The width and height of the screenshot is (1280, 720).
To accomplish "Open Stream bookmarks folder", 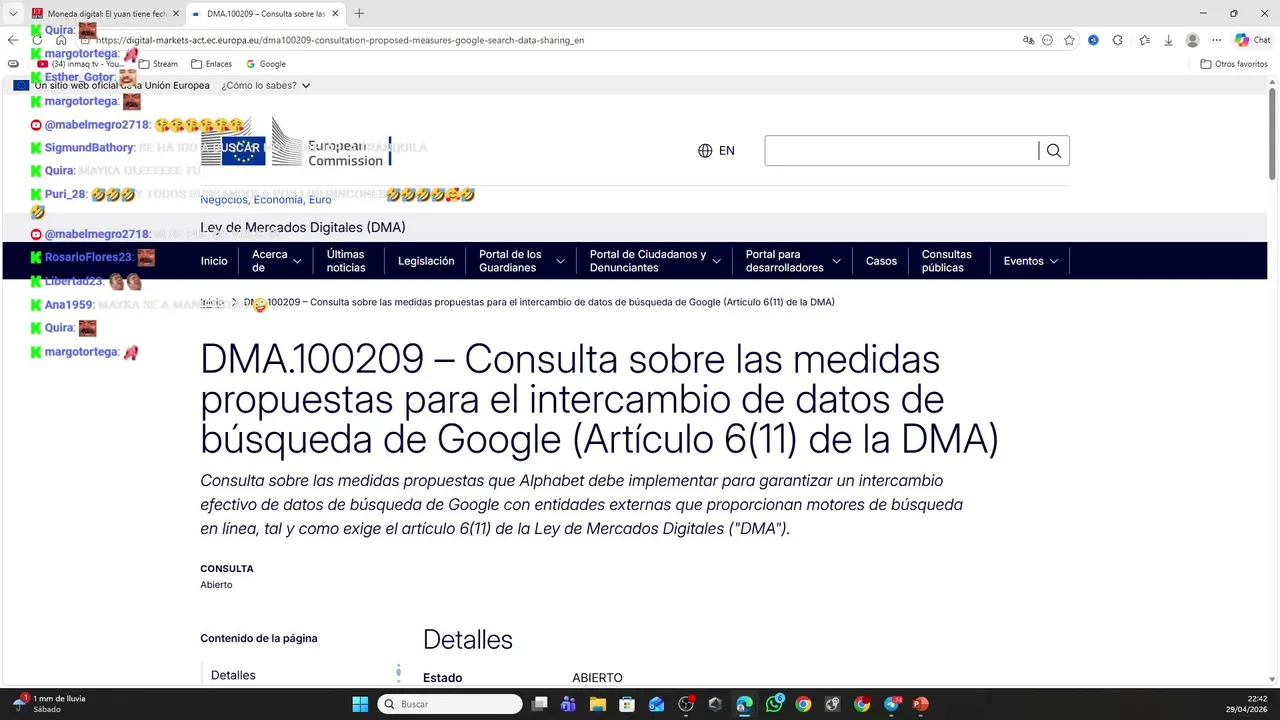I will pyautogui.click(x=158, y=64).
